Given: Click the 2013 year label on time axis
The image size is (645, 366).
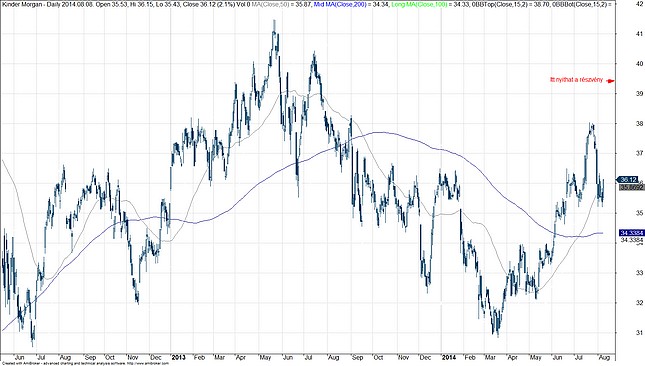Looking at the screenshot, I should (x=178, y=357).
